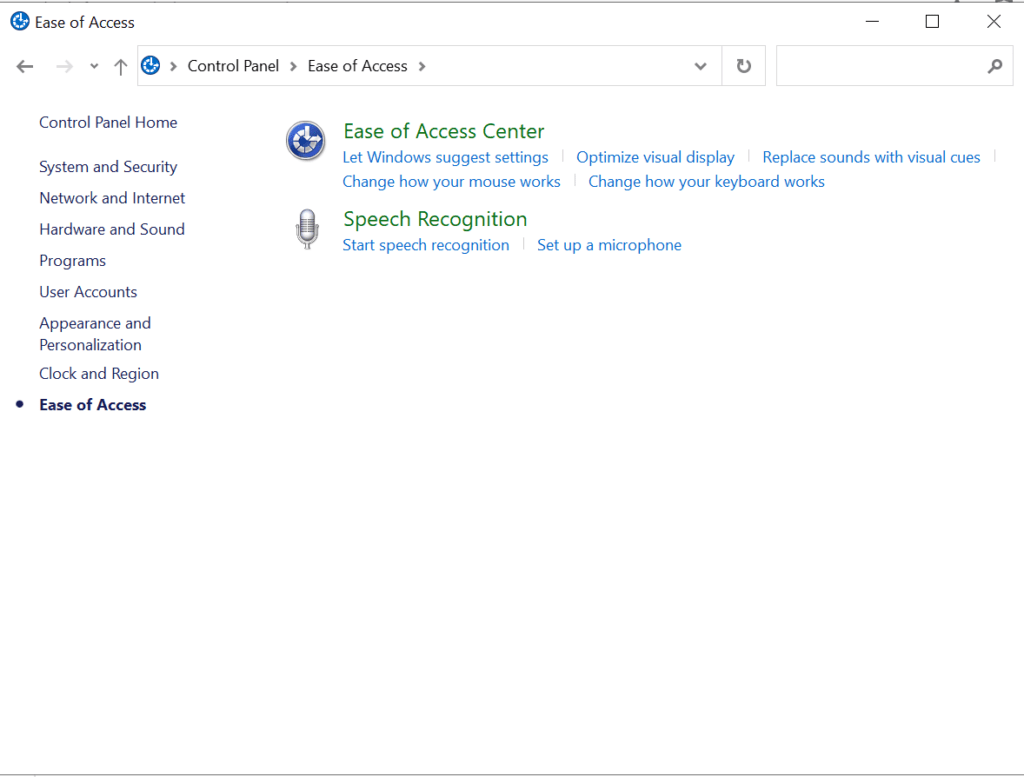Go back with the back arrow
The width and height of the screenshot is (1024, 777).
click(25, 66)
